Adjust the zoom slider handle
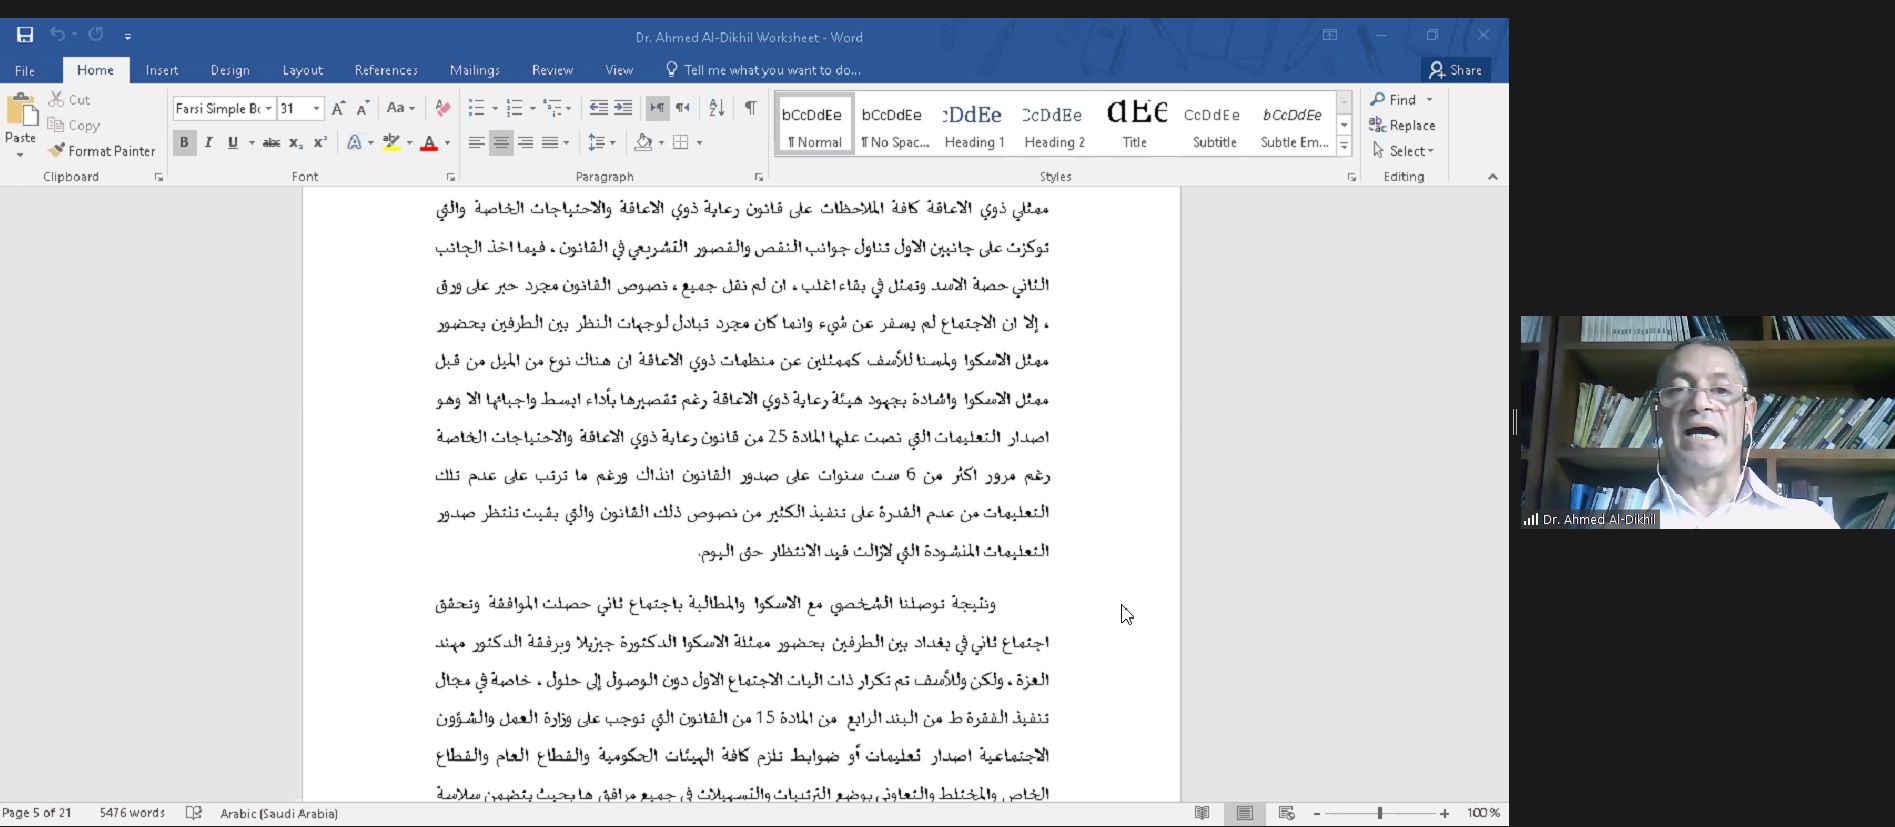 (x=1380, y=813)
